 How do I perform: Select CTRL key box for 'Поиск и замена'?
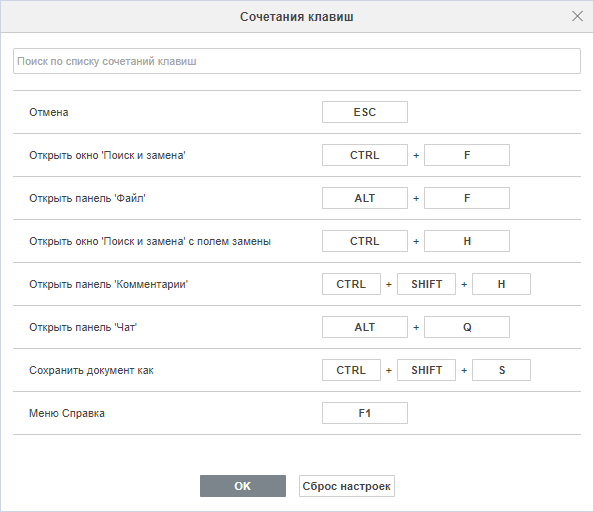click(365, 155)
